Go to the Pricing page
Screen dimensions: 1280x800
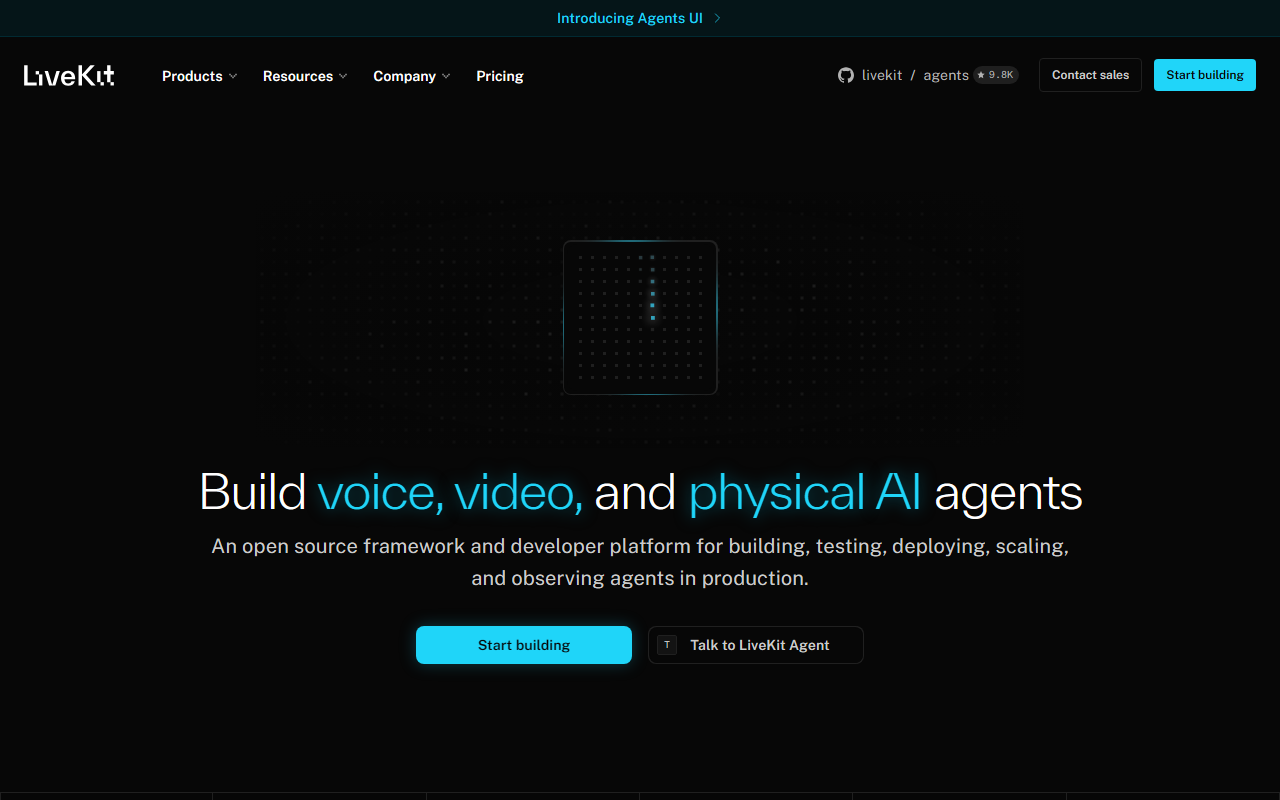coord(500,76)
